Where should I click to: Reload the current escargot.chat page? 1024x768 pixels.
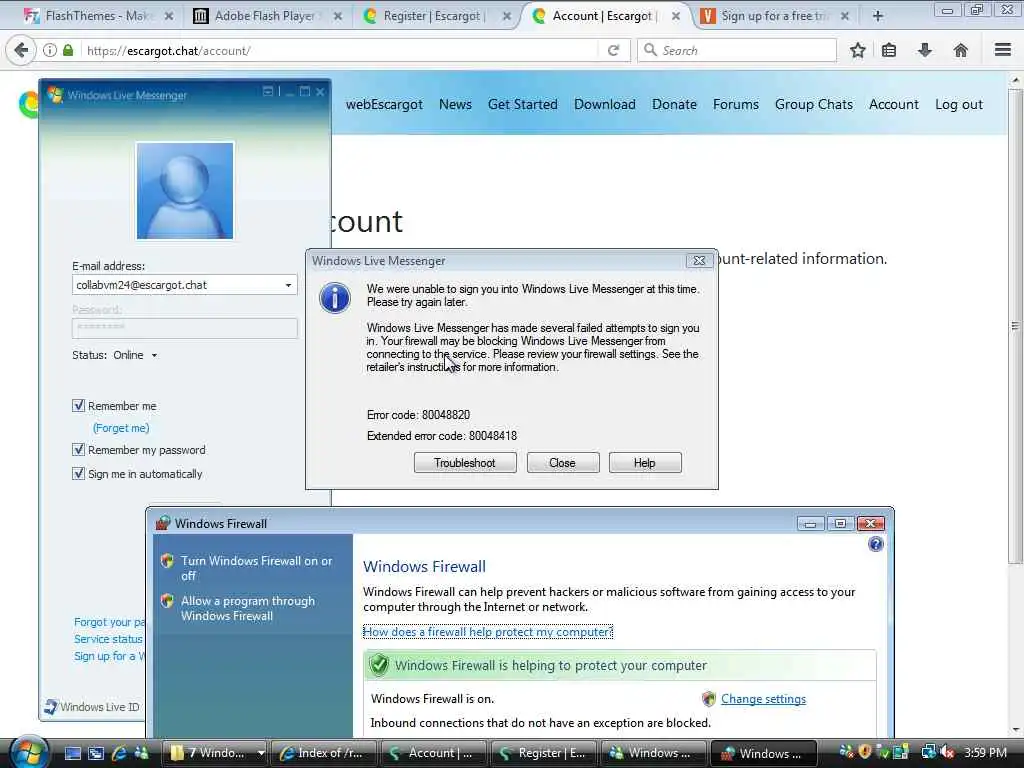613,50
